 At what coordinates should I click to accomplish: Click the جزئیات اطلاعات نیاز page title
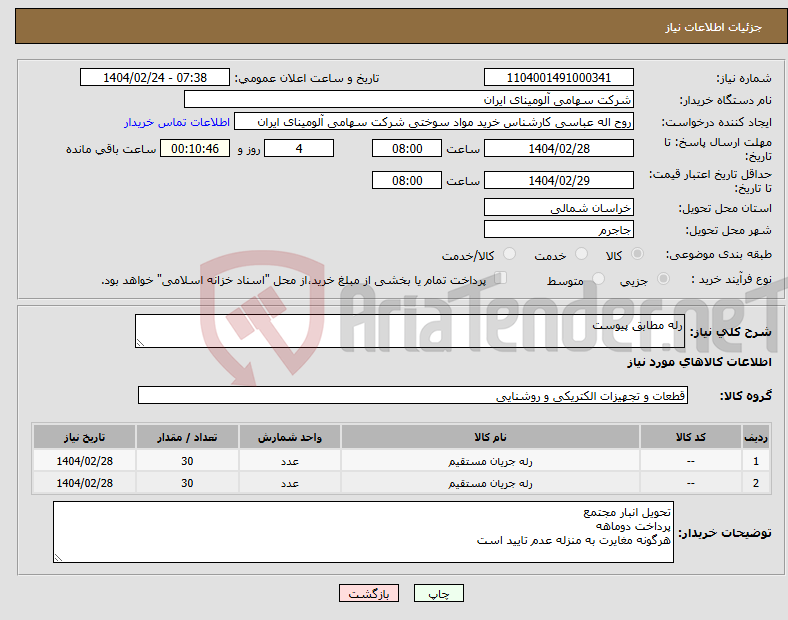(713, 27)
